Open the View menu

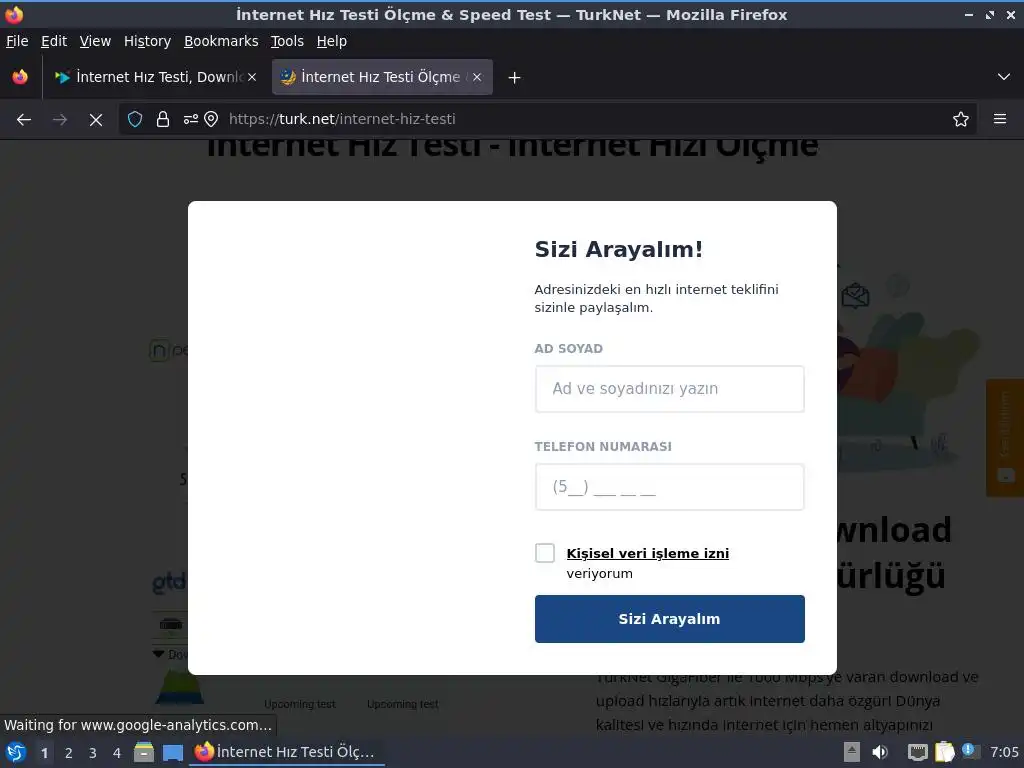point(95,41)
